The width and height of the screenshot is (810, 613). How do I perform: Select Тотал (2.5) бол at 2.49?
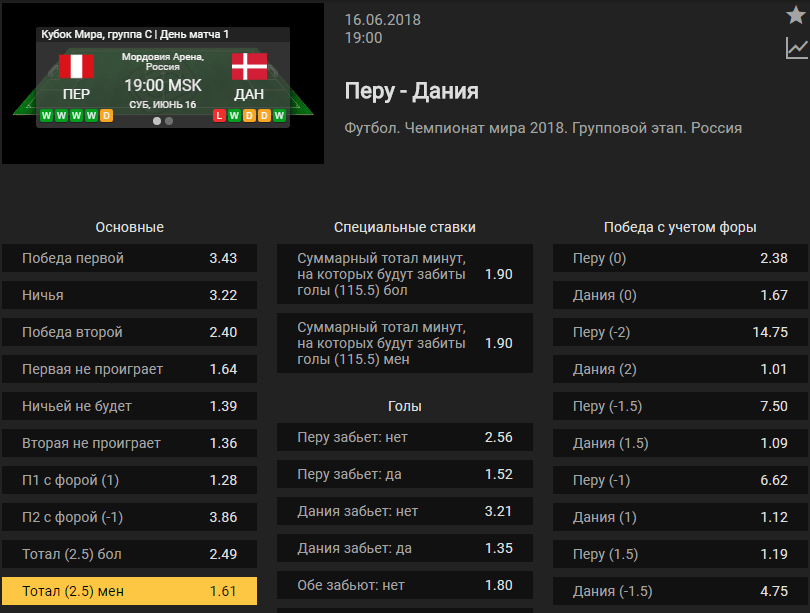click(x=130, y=554)
